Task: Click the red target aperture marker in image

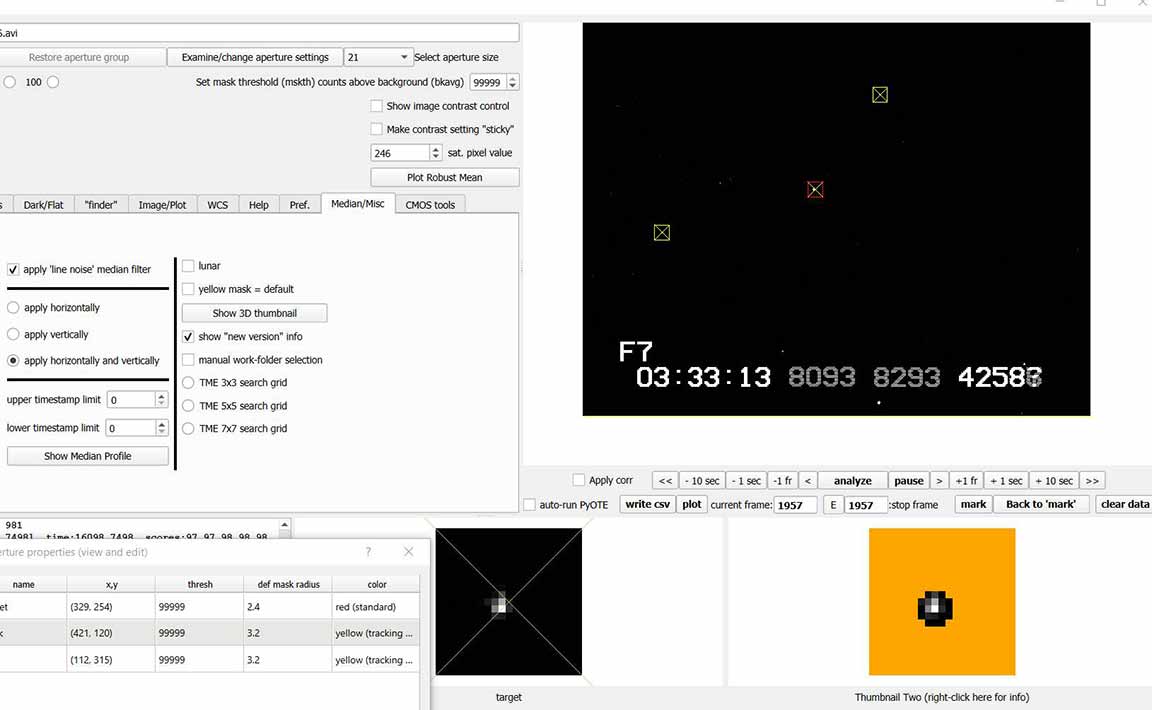Action: pyautogui.click(x=815, y=189)
